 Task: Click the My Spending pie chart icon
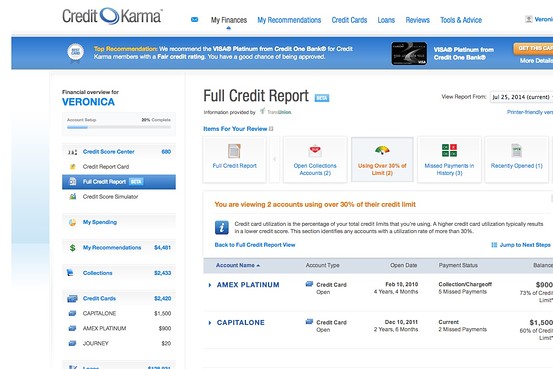coord(72,222)
